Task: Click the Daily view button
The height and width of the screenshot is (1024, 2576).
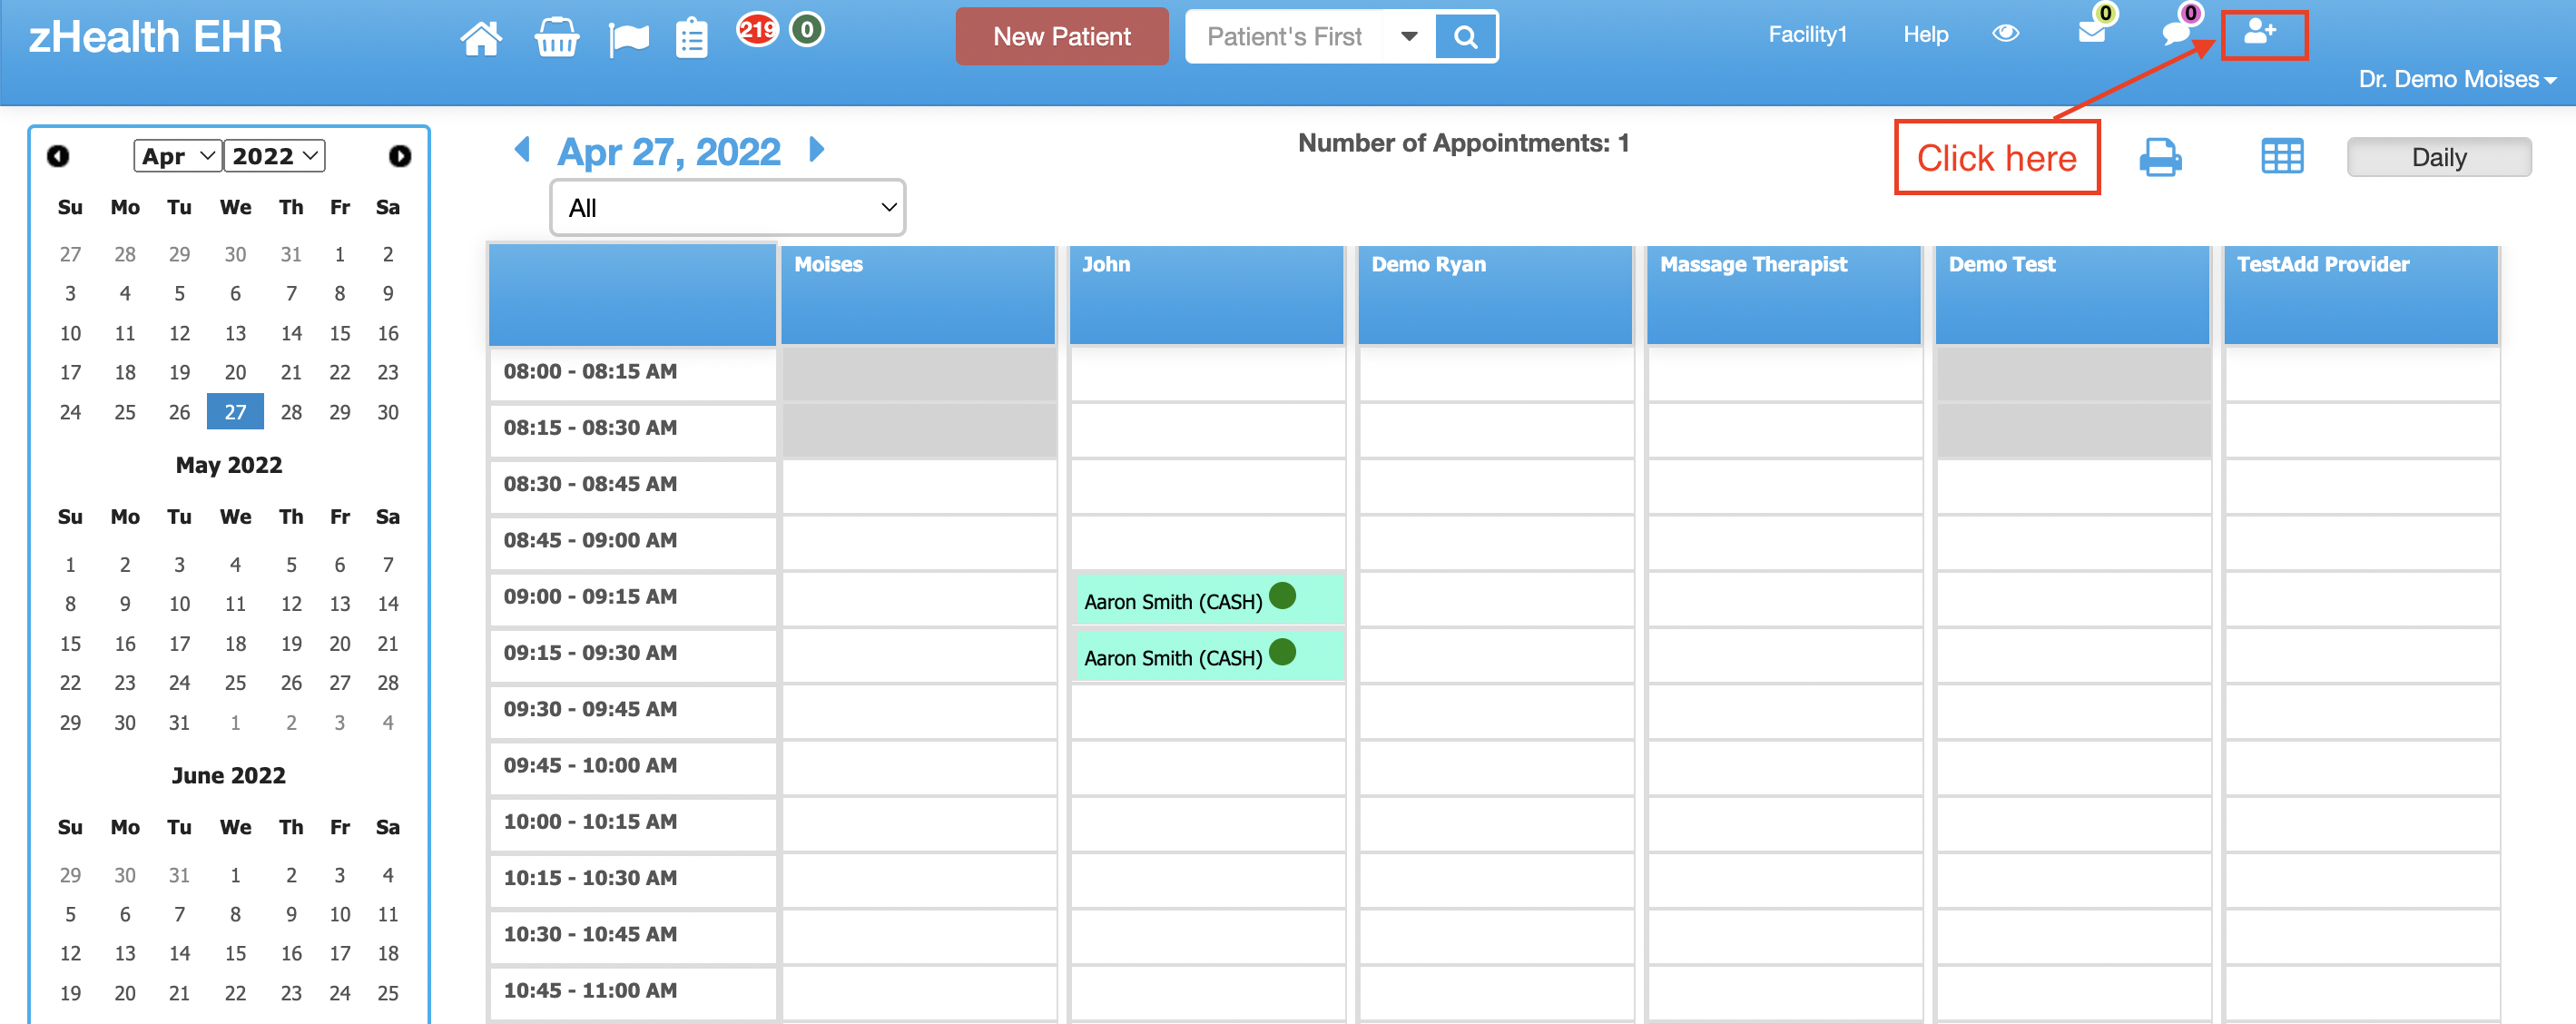Action: coord(2438,157)
